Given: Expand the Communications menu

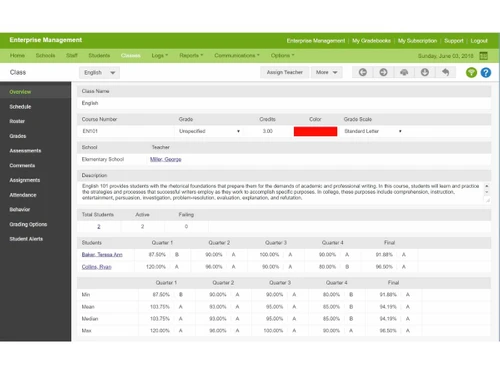Looking at the screenshot, I should pyautogui.click(x=237, y=55).
